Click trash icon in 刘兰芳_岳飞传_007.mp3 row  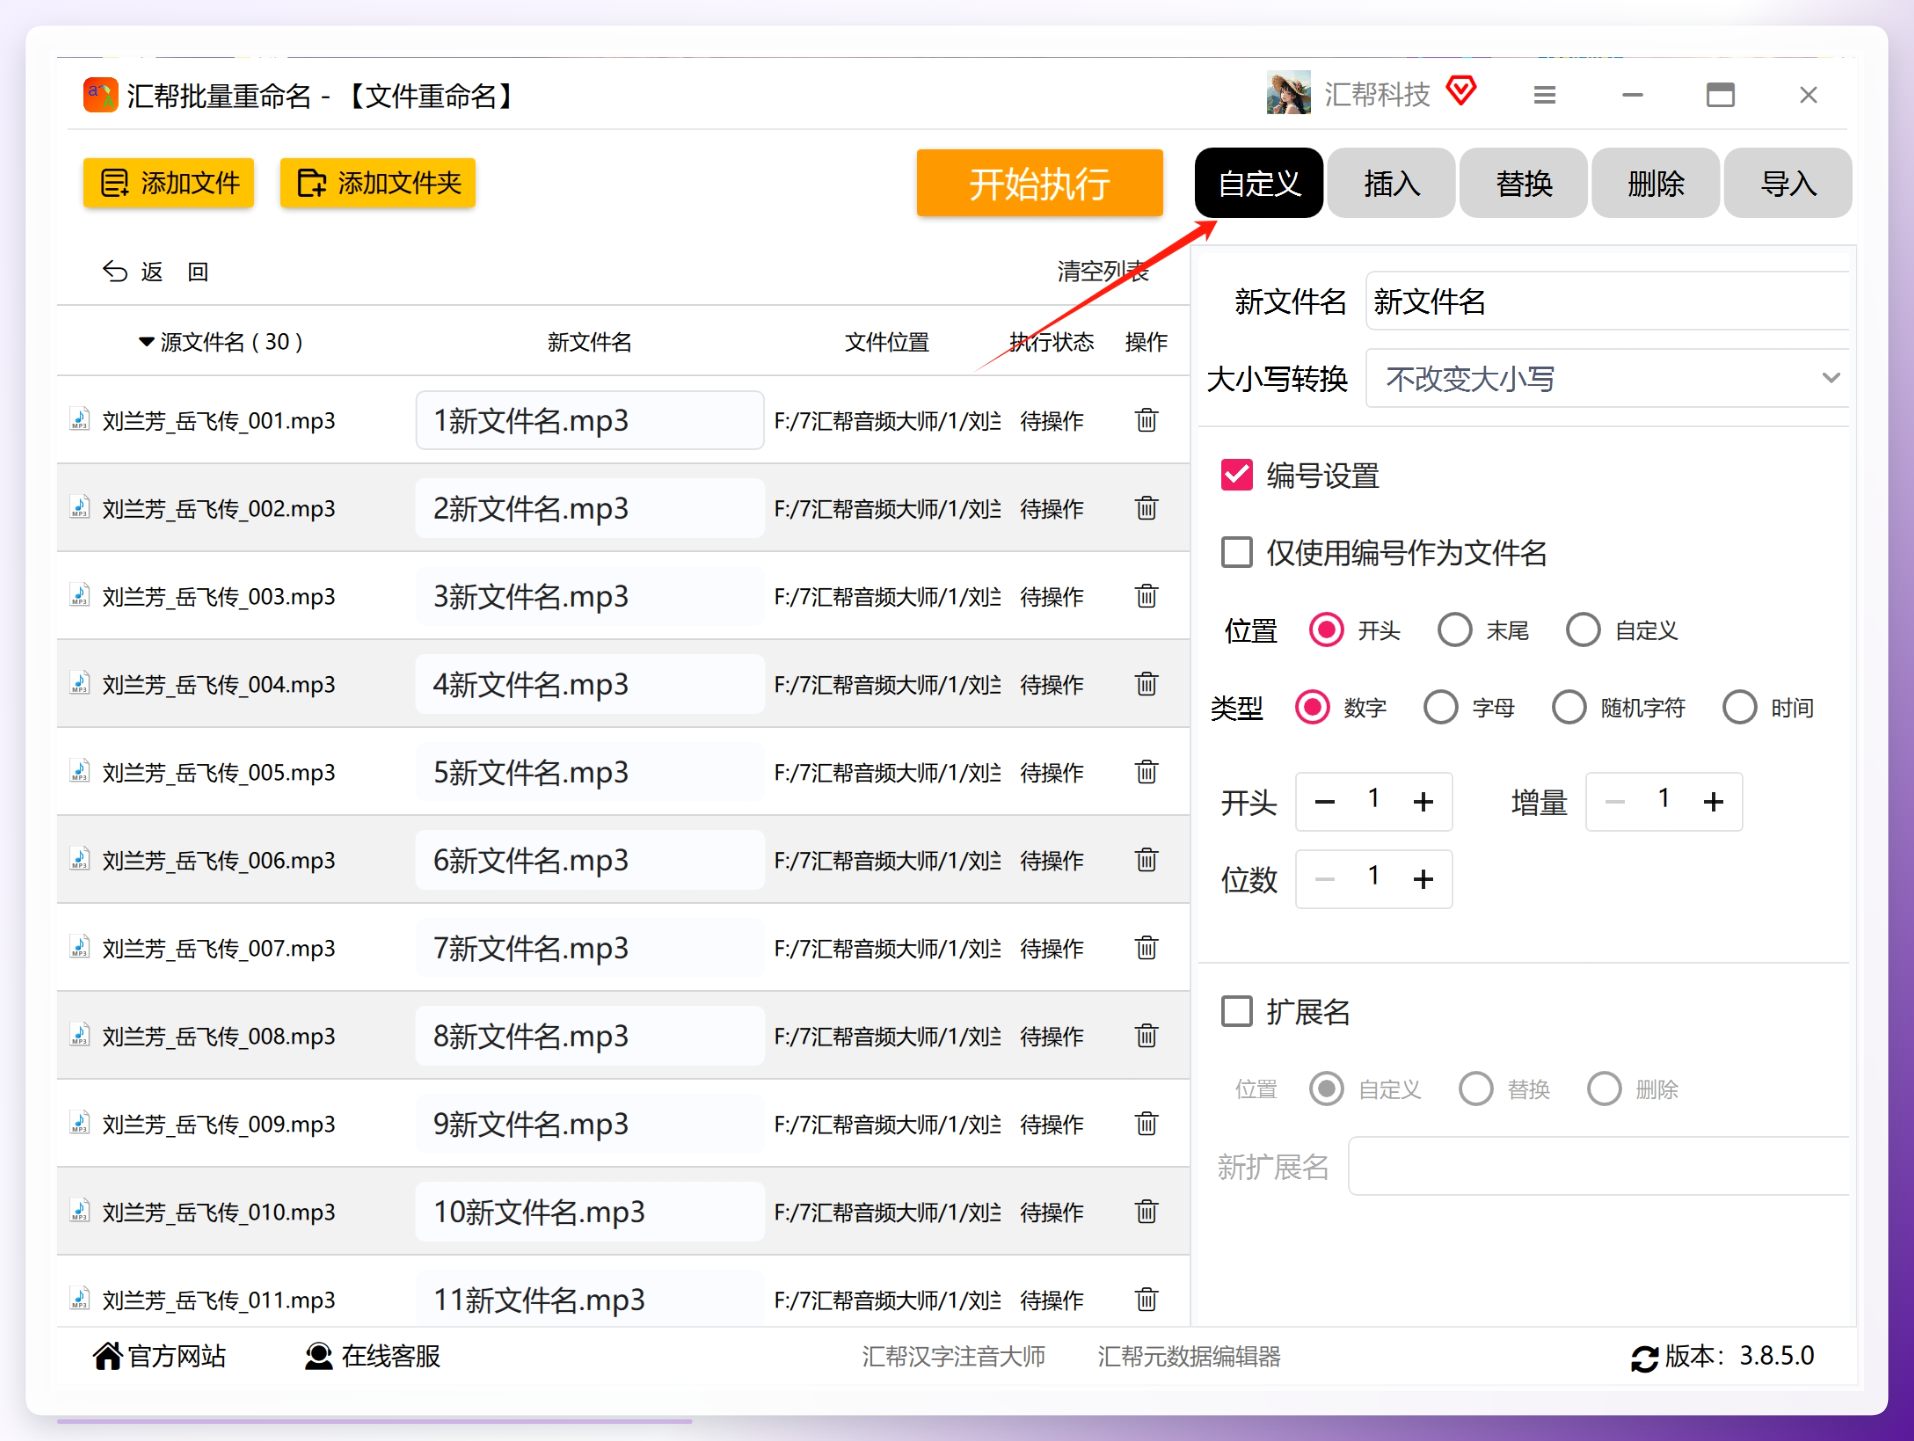point(1146,947)
